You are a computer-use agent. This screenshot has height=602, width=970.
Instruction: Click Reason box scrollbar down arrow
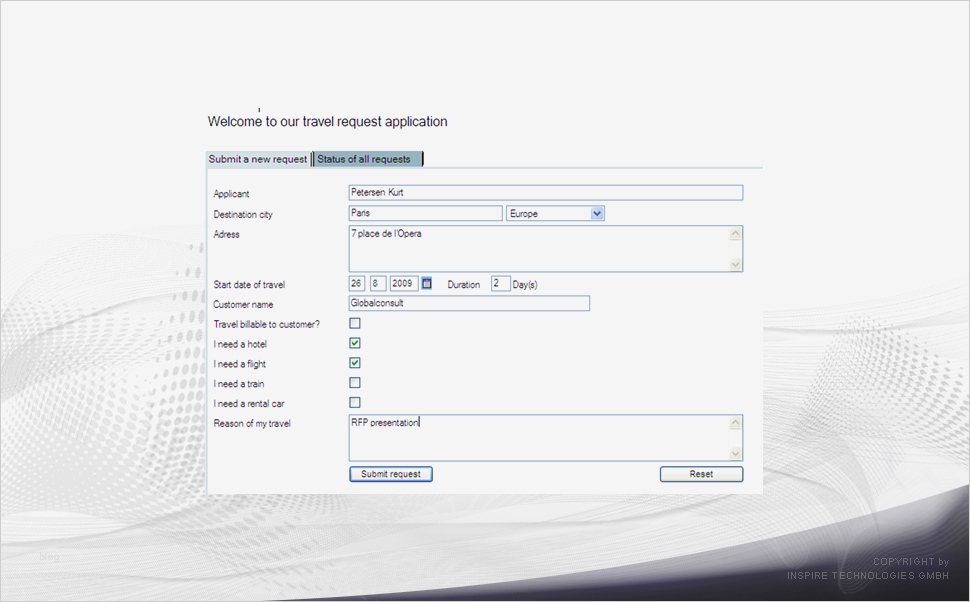pyautogui.click(x=736, y=454)
